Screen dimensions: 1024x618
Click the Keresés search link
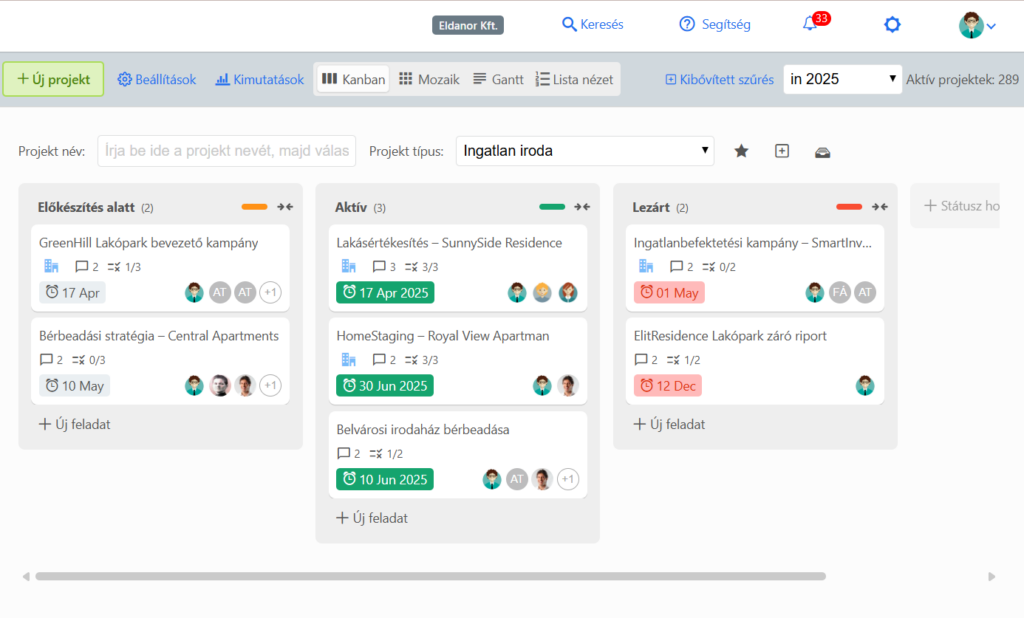[x=592, y=24]
